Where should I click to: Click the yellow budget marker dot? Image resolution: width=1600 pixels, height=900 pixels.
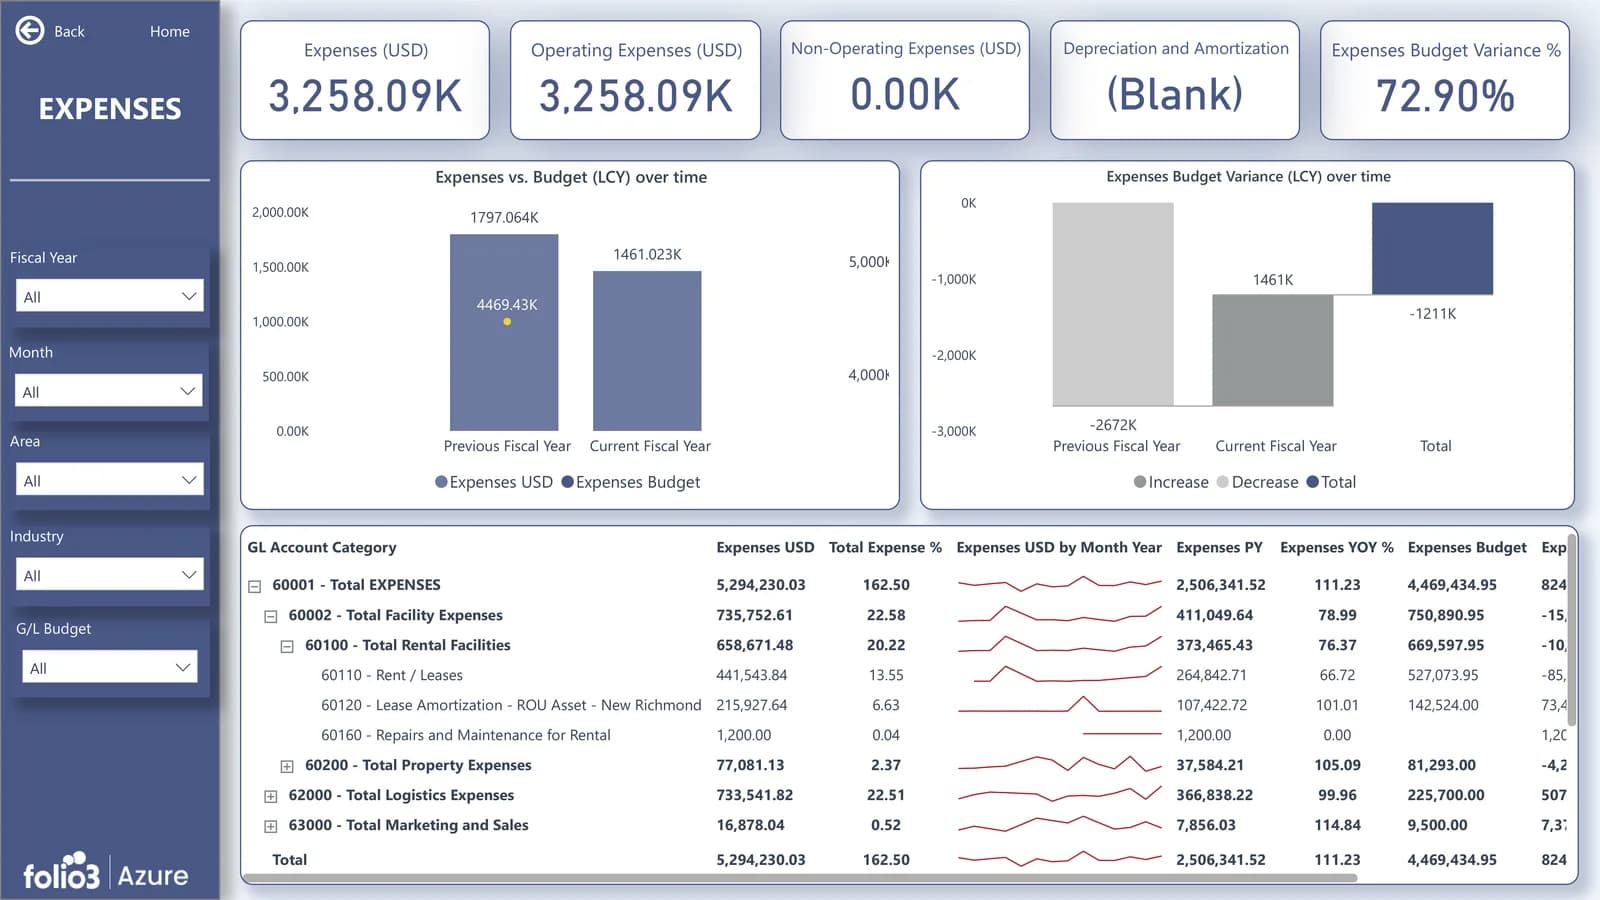(x=507, y=322)
